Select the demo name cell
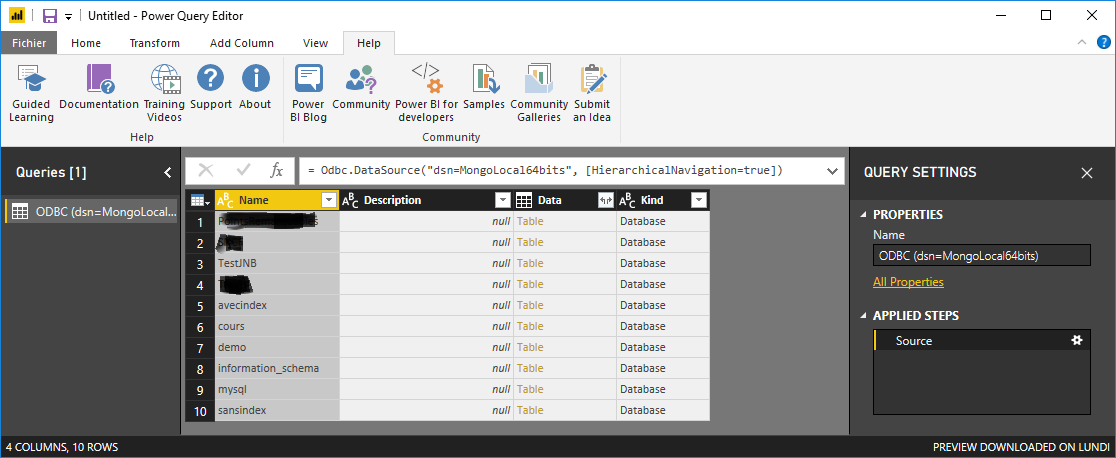This screenshot has width=1116, height=458. pos(277,348)
